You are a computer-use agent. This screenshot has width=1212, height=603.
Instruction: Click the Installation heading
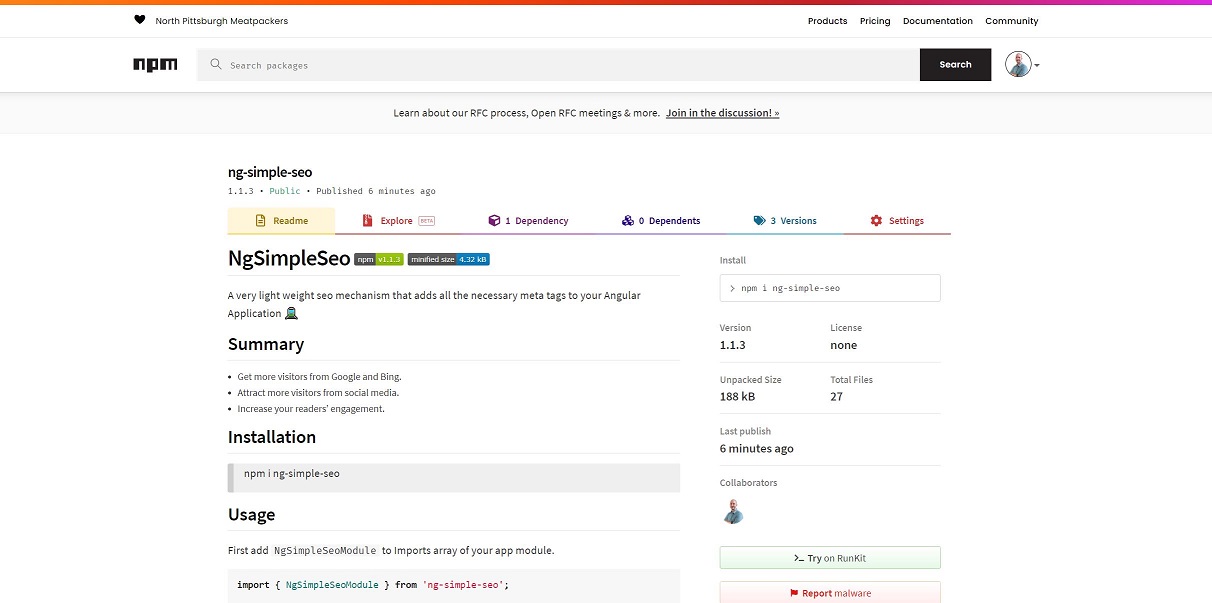272,437
